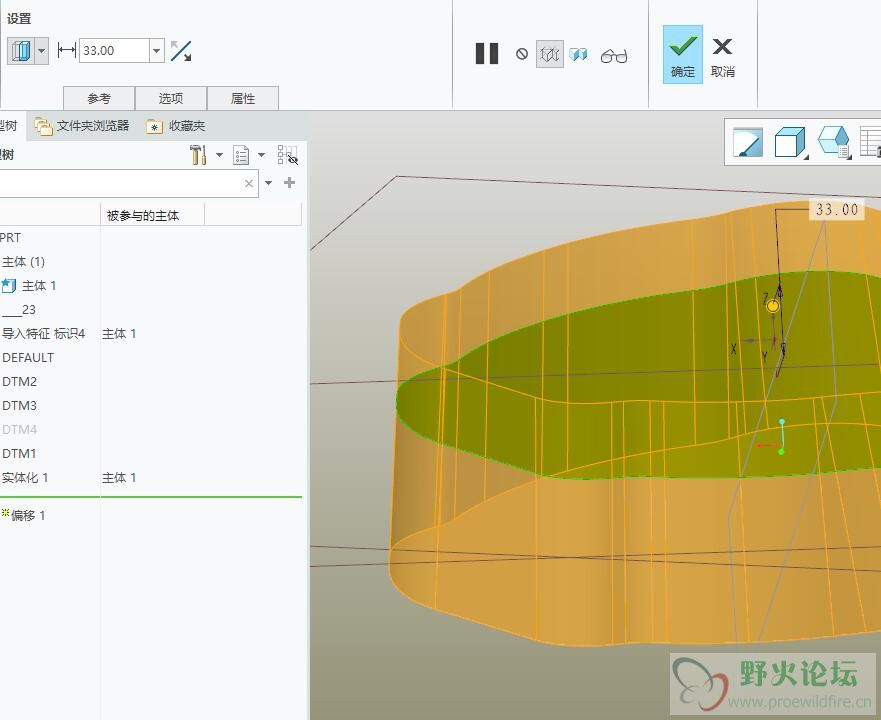Expand the offset value dropdown list
Screen dimensions: 881x720
pos(157,51)
